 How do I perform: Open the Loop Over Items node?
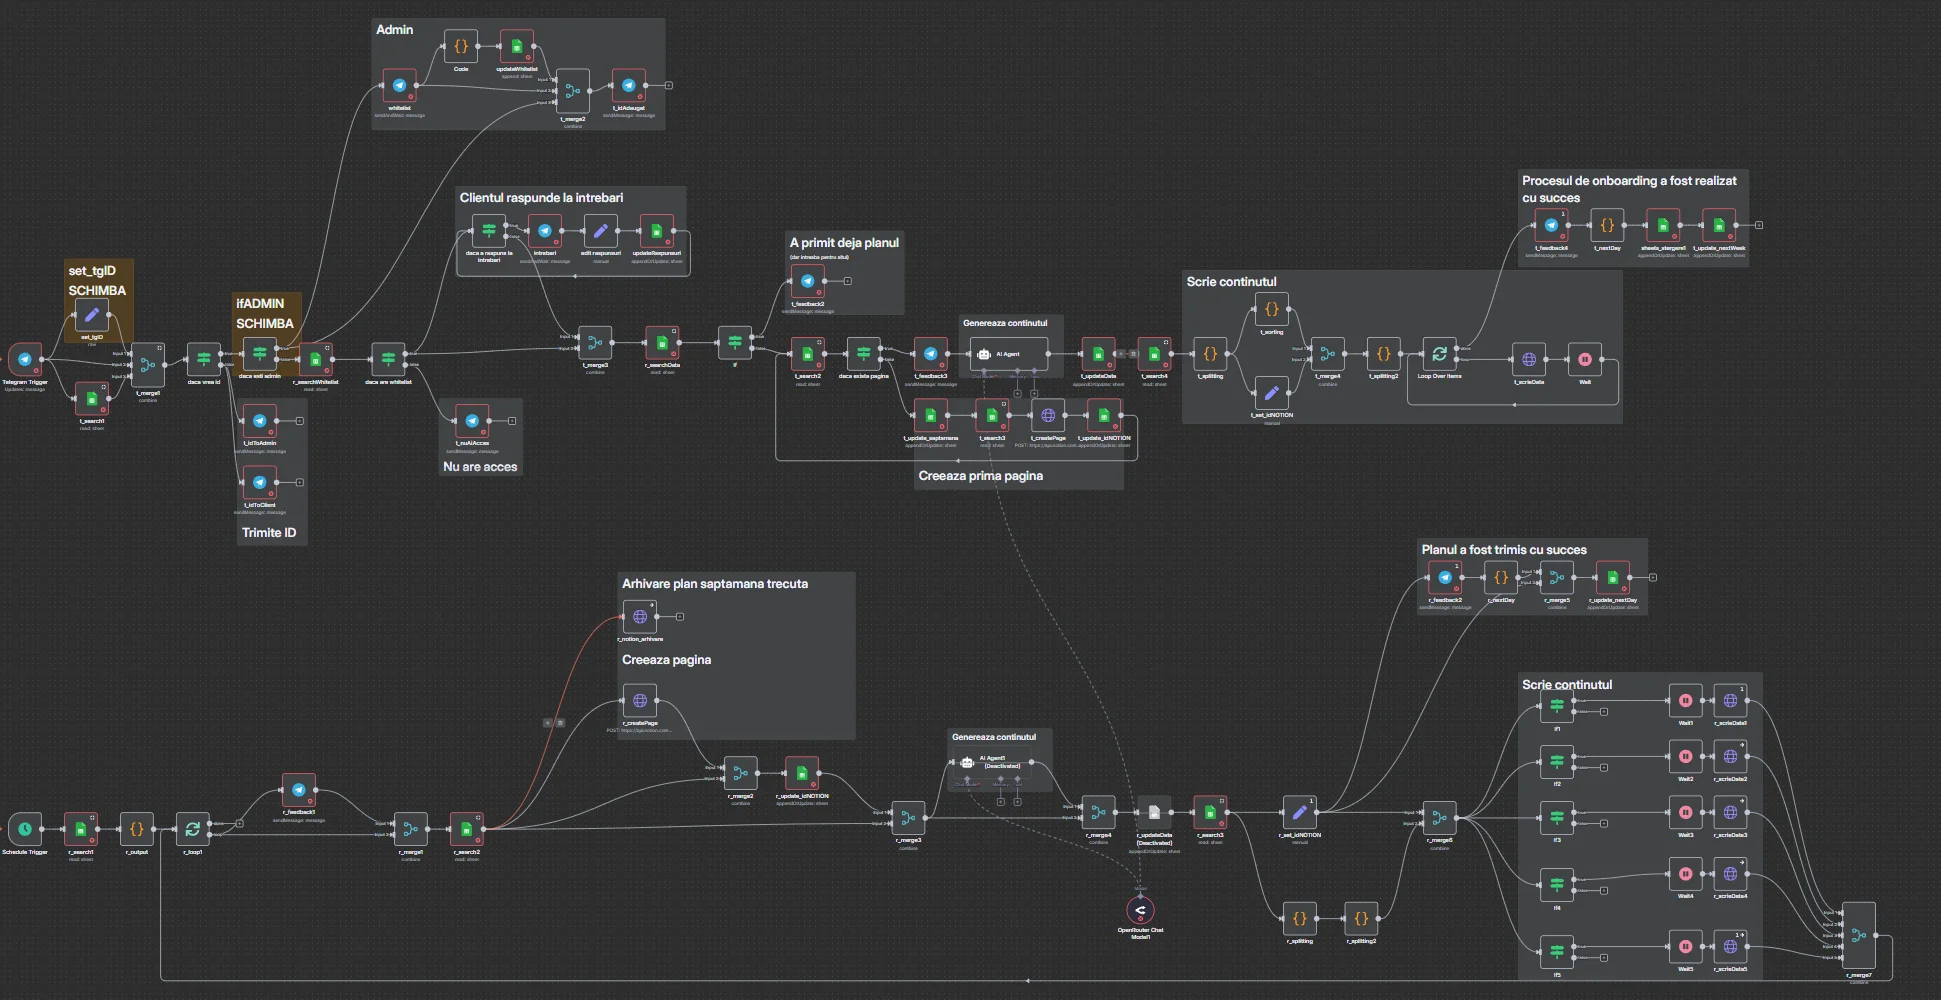tap(1439, 355)
